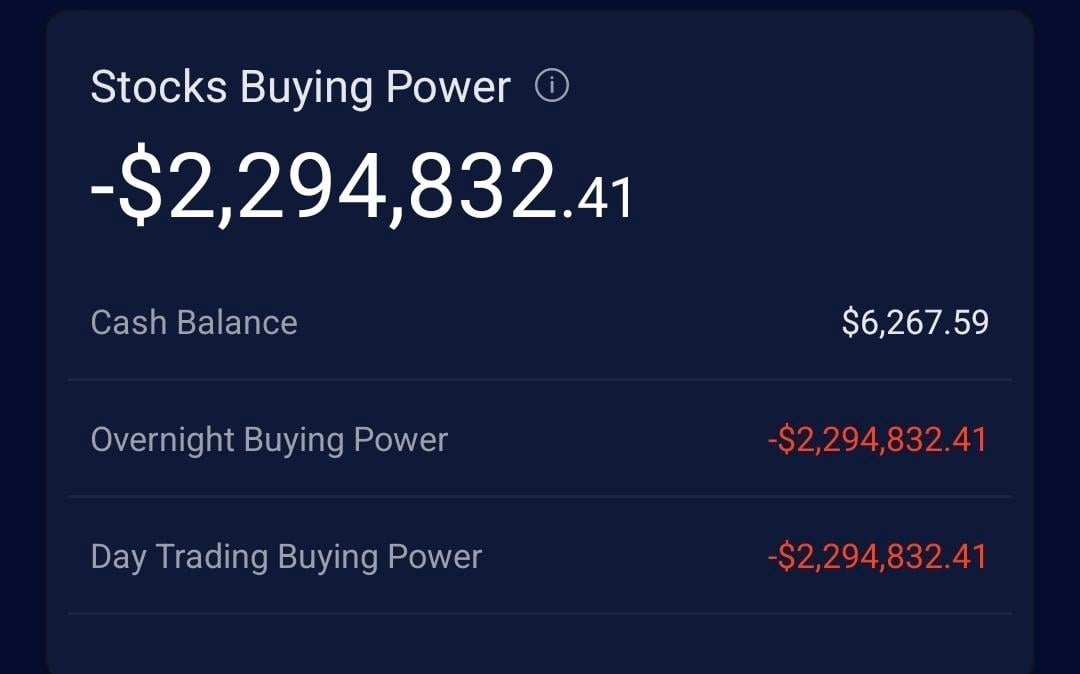Tap the info icon beside Stocks Buying Power
Screen dimensions: 1080x674
tap(551, 87)
